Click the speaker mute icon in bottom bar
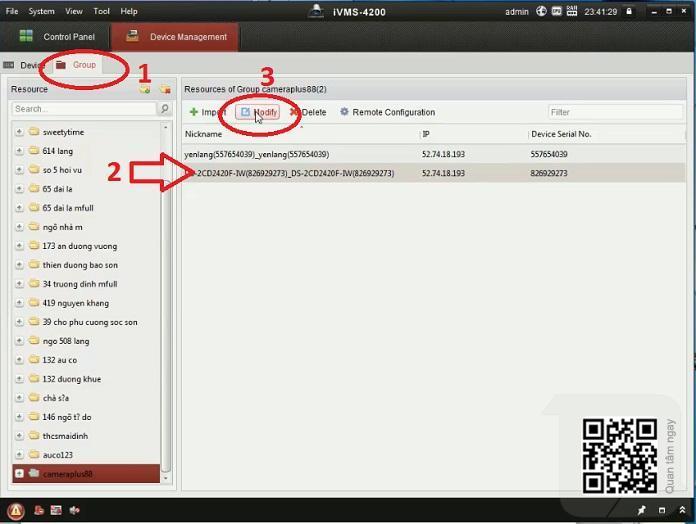 click(75, 510)
